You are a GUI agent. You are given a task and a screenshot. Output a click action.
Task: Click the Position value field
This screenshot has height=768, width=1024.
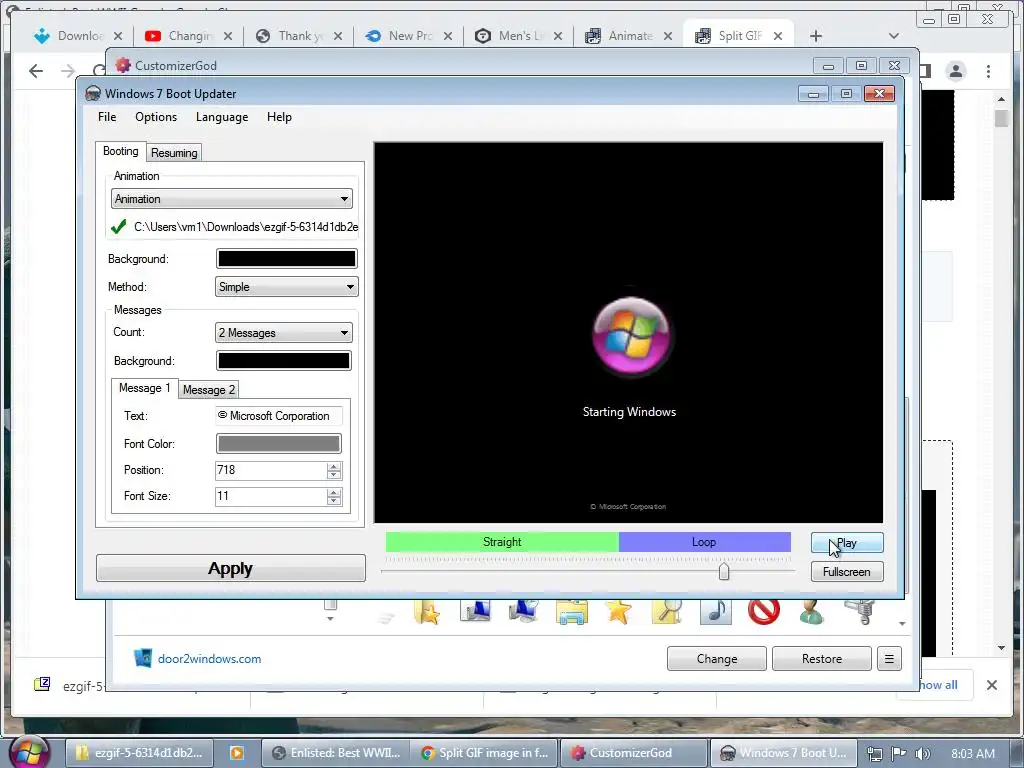[270, 470]
